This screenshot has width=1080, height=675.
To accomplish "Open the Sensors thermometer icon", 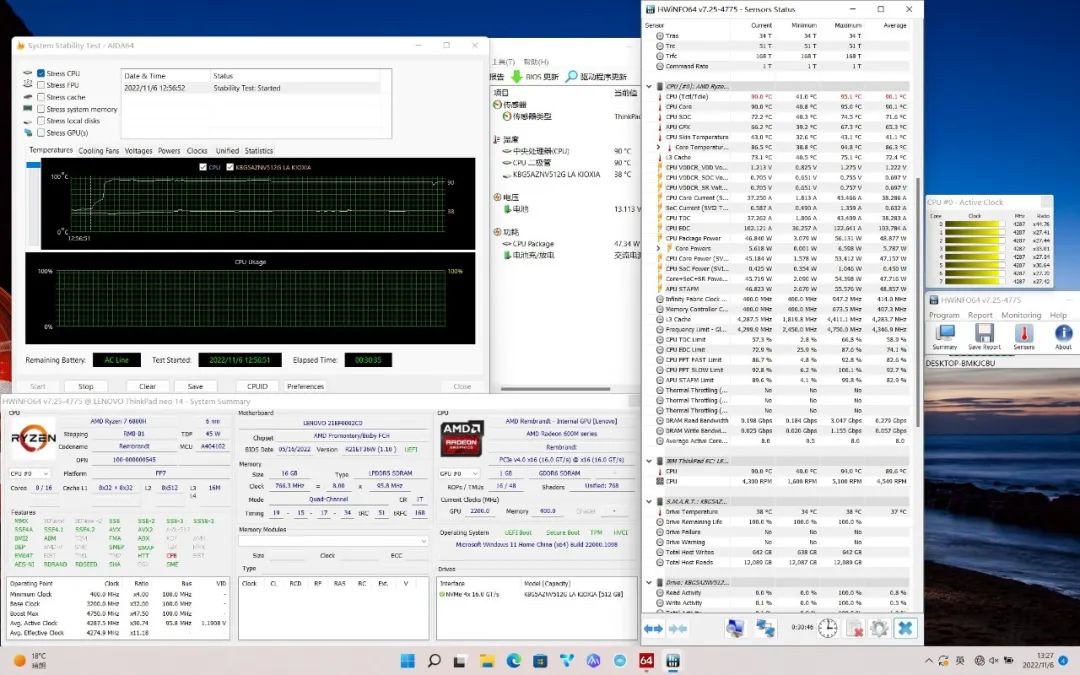I will pos(1024,335).
